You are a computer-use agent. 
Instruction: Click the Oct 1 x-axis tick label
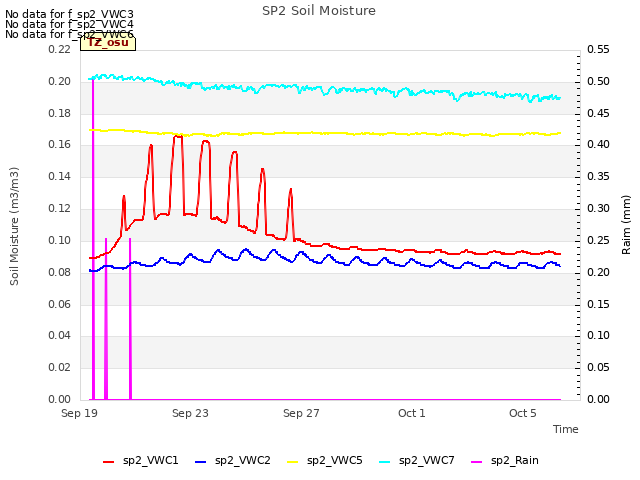[x=412, y=413]
